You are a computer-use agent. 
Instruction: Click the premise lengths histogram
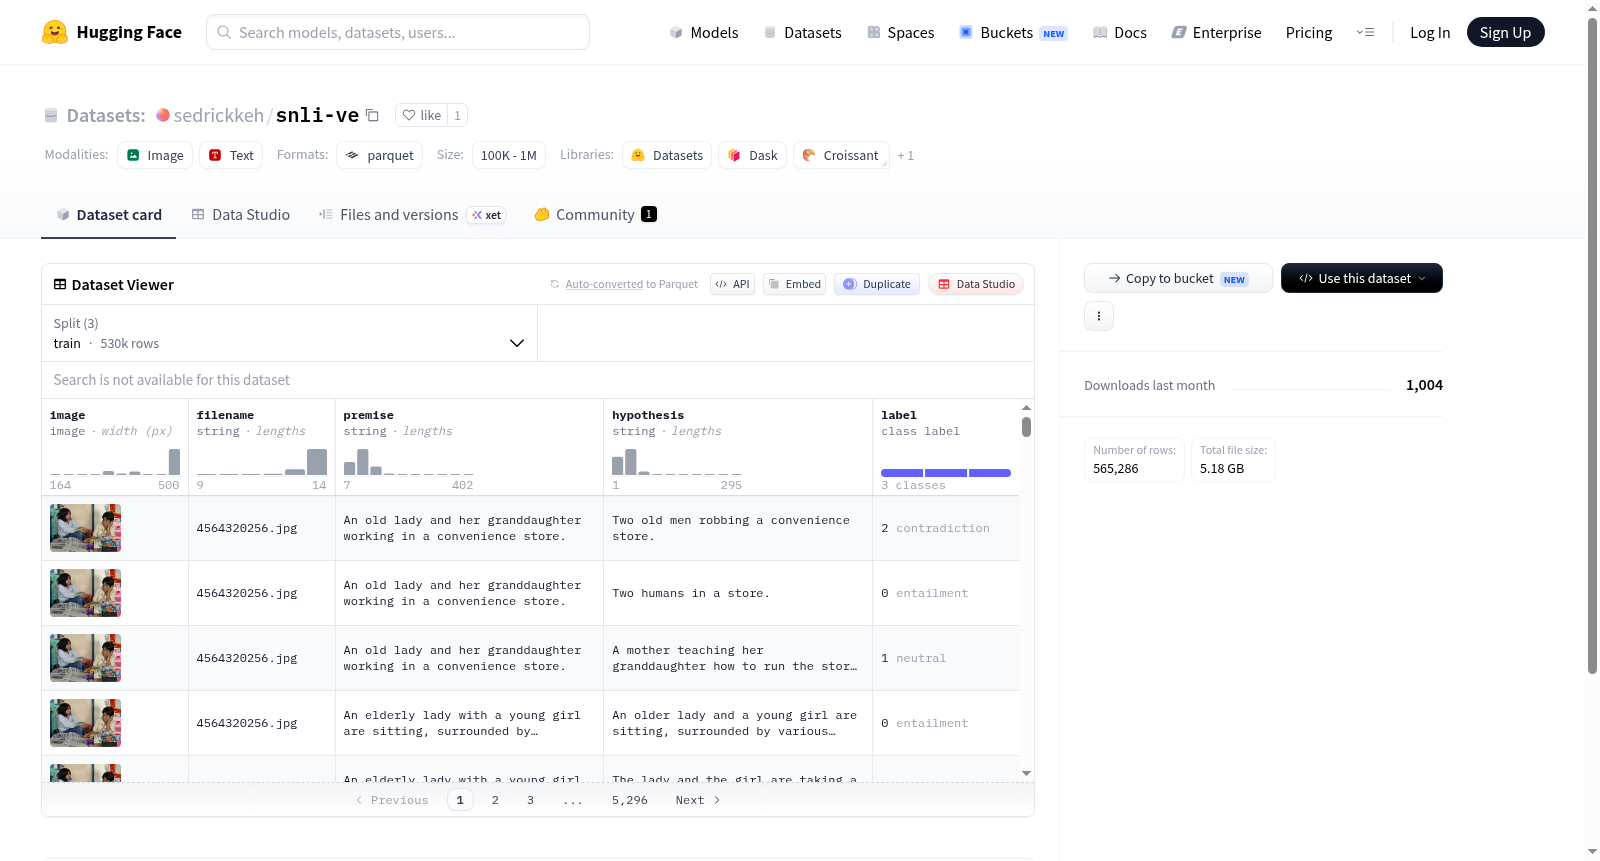click(408, 461)
